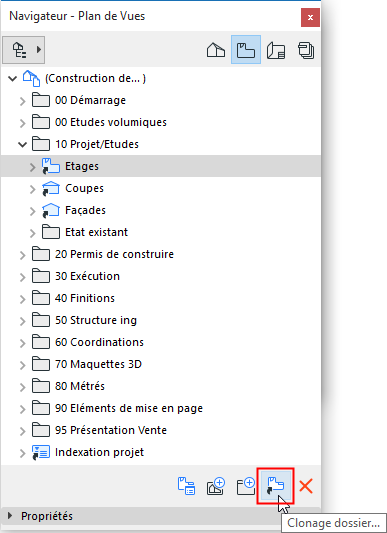Click the red X delete button

[306, 486]
